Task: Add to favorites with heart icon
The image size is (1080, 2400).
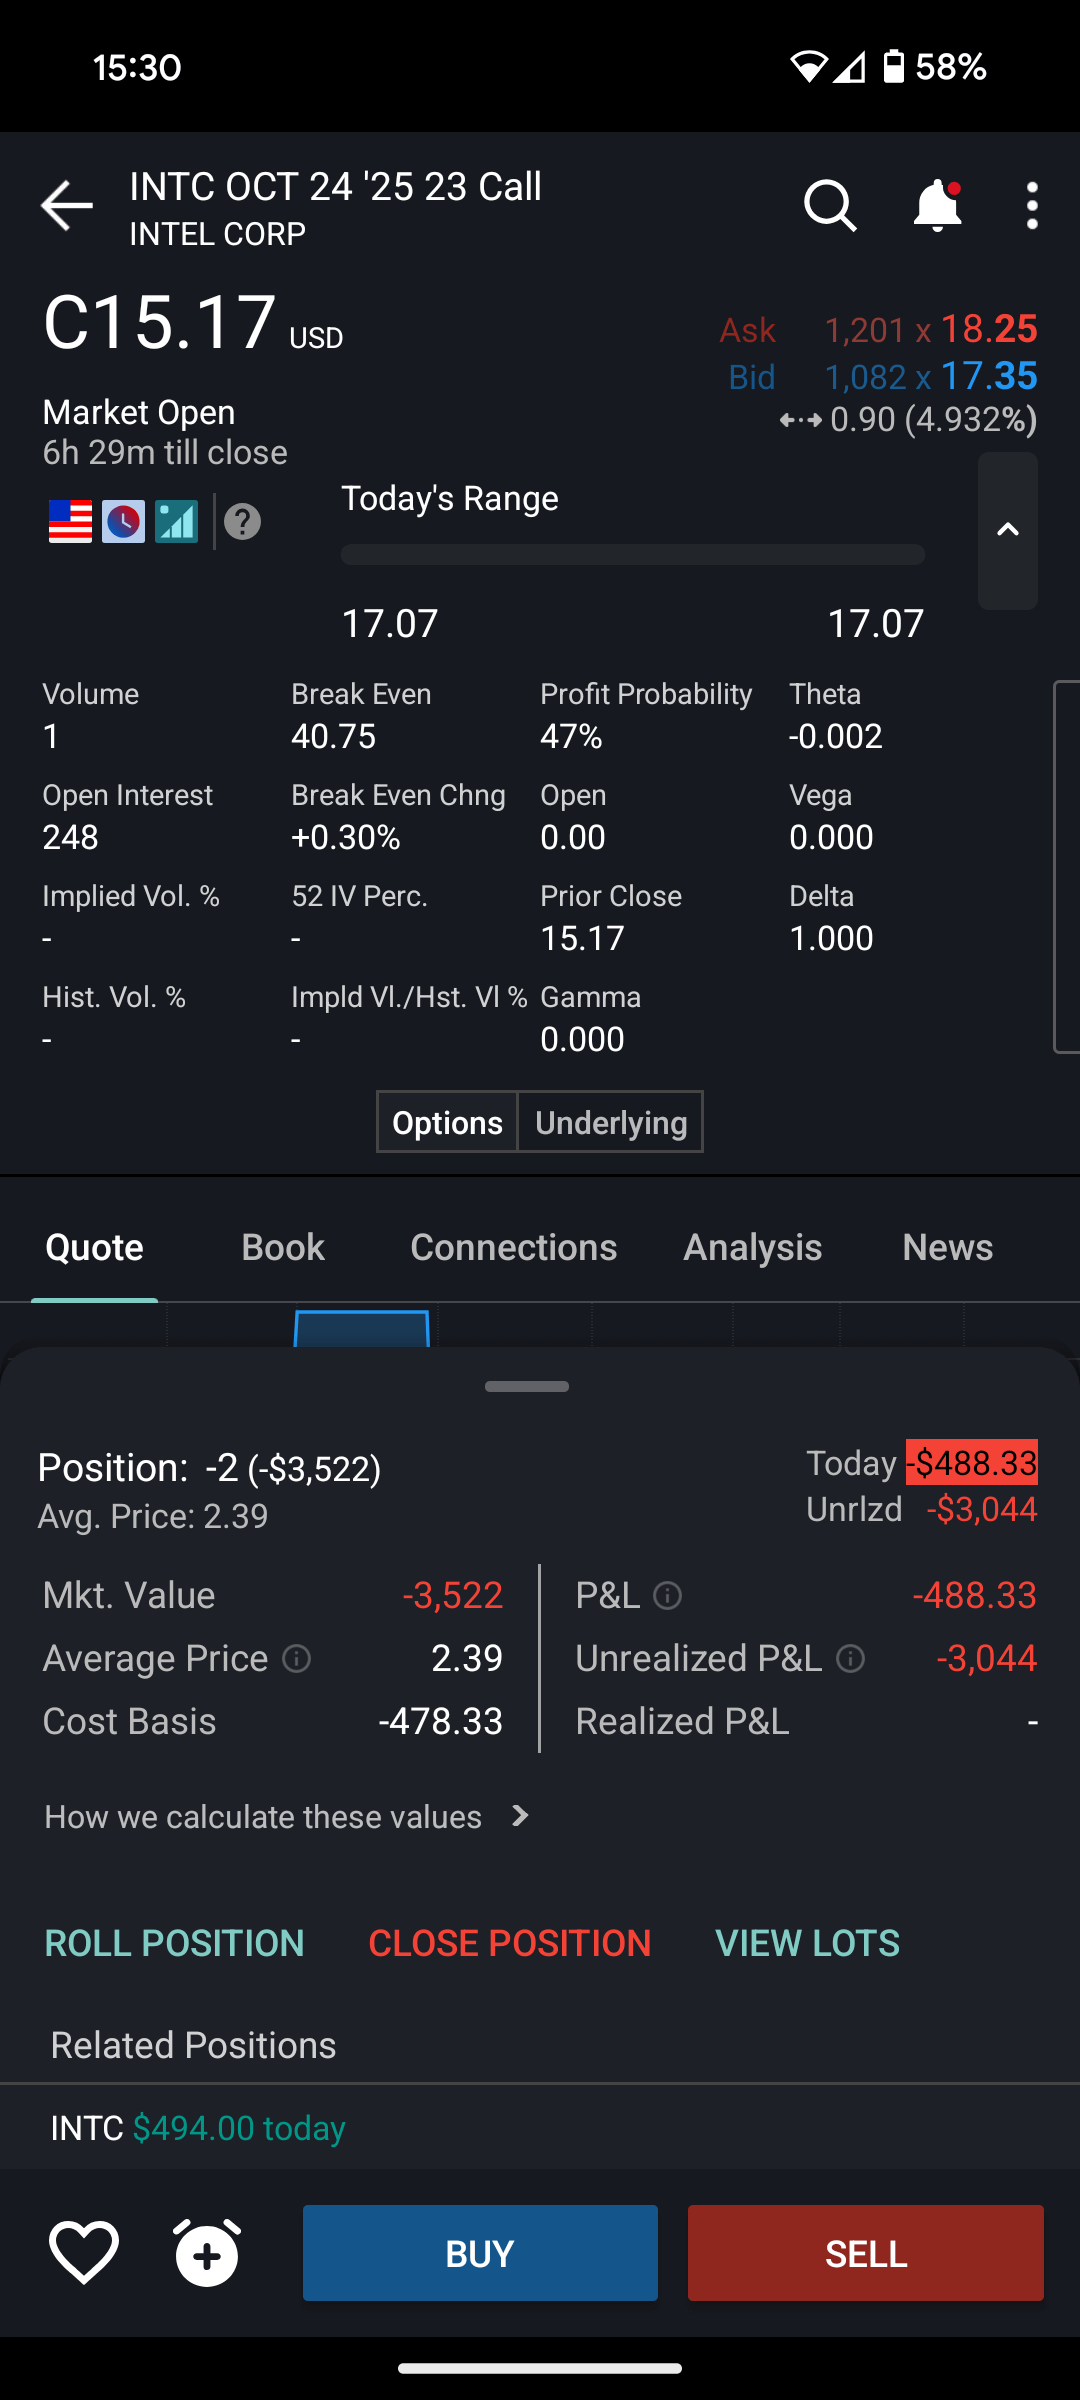Action: [84, 2253]
